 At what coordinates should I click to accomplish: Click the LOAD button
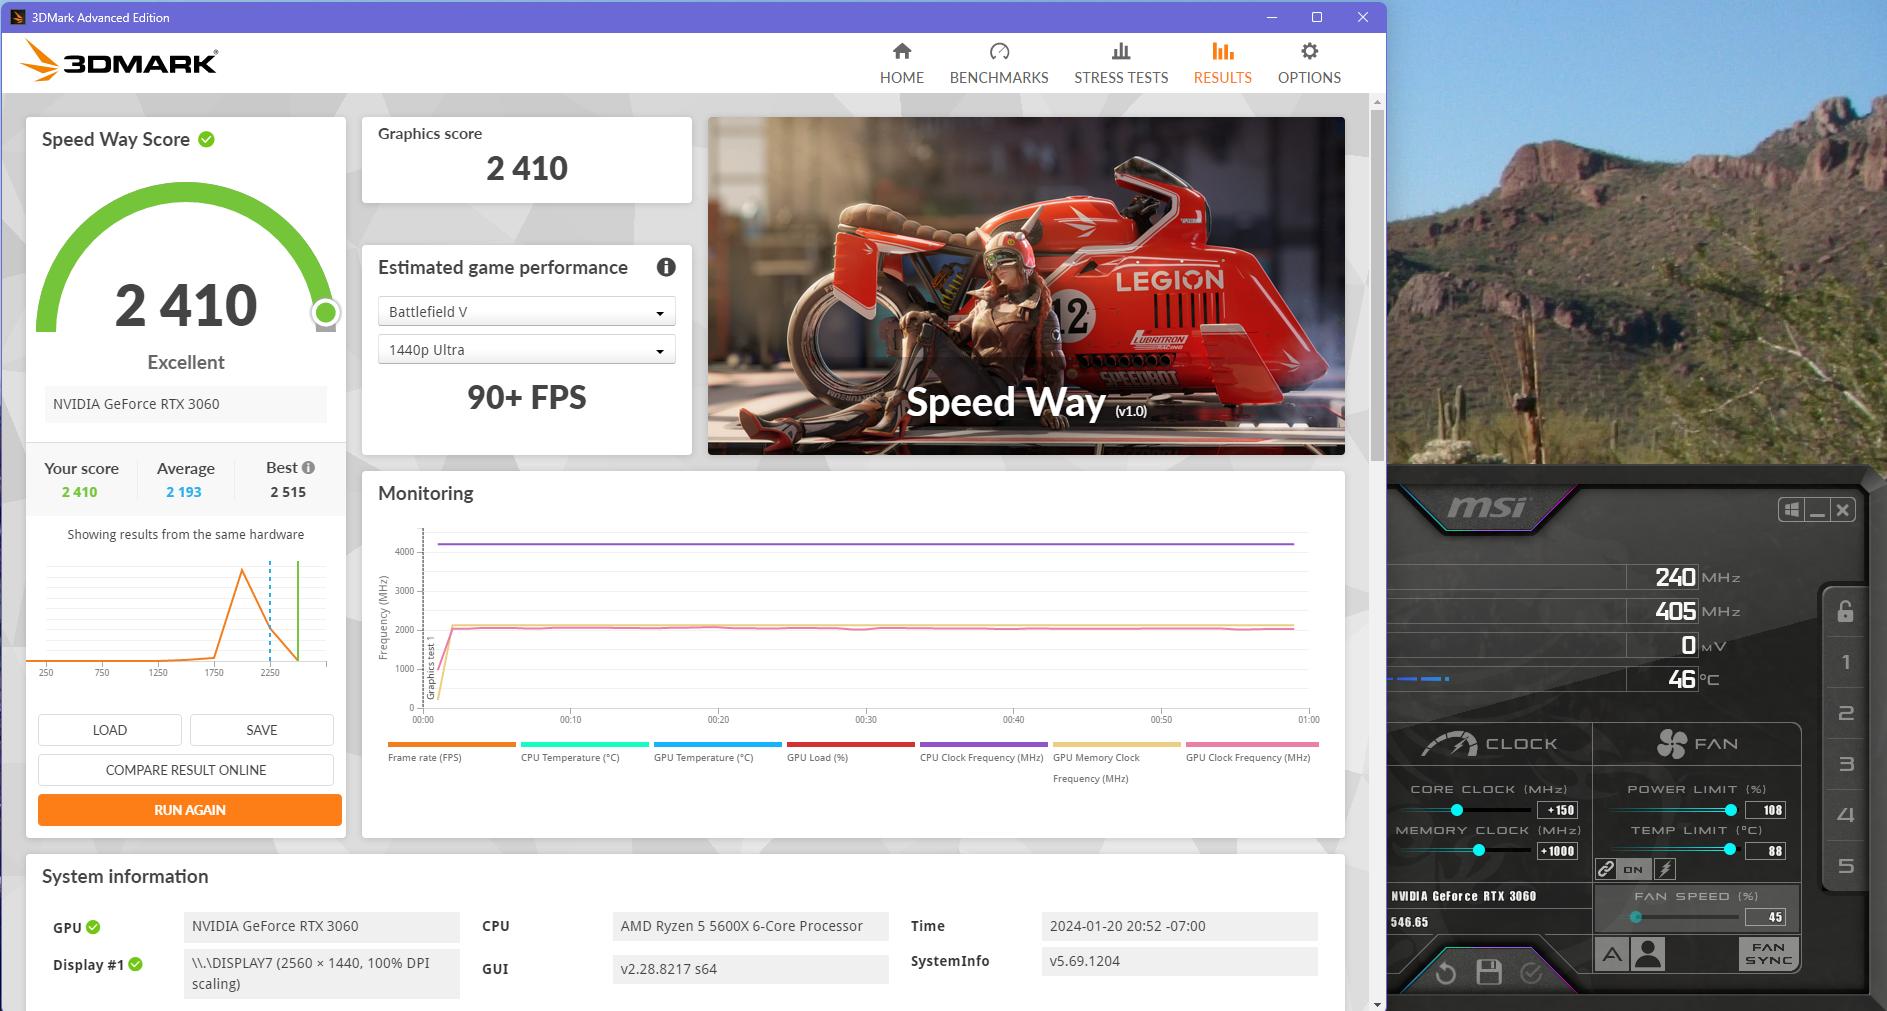click(110, 730)
